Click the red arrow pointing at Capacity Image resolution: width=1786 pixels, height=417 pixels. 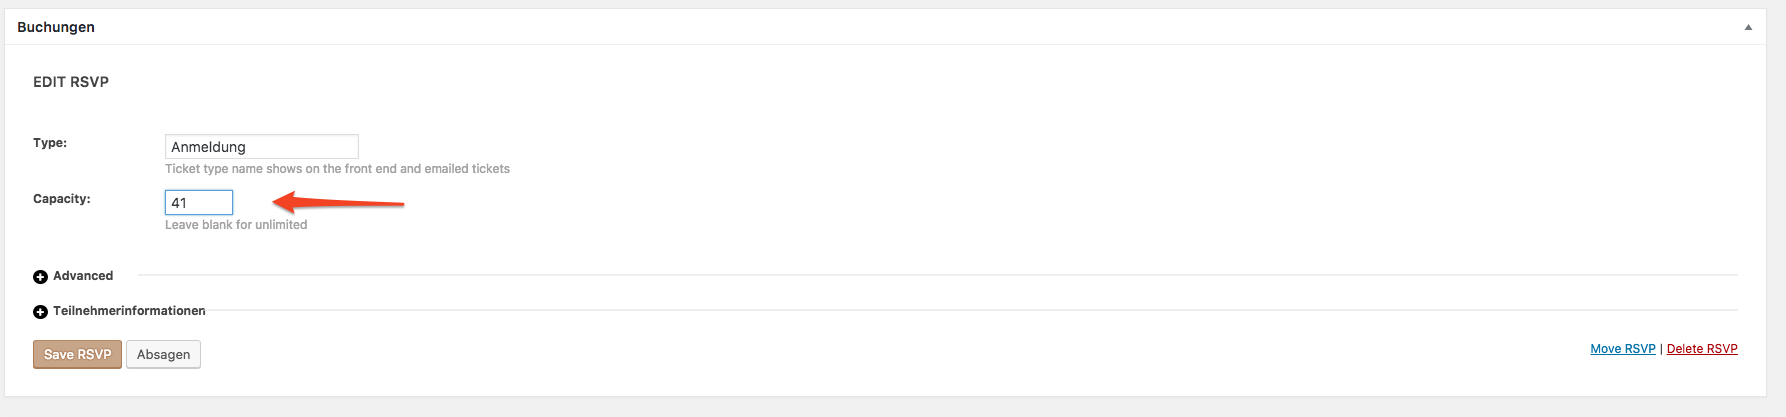pos(338,203)
